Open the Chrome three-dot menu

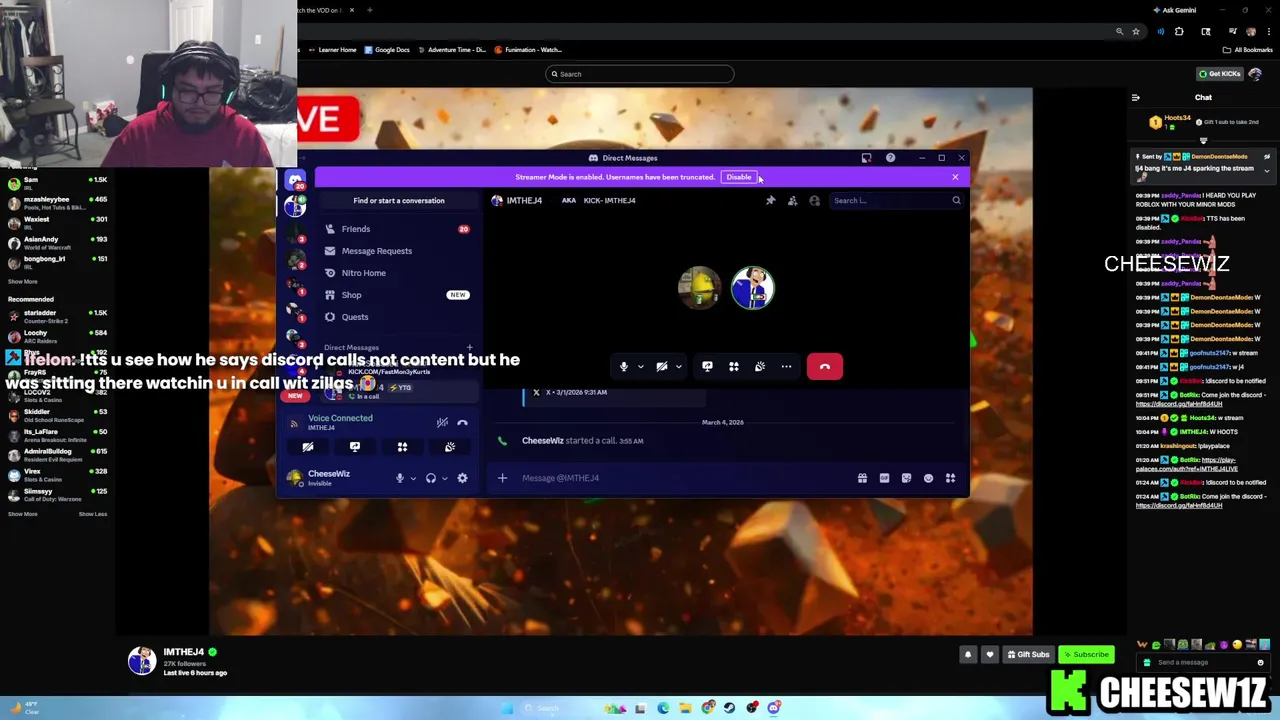[x=1267, y=32]
